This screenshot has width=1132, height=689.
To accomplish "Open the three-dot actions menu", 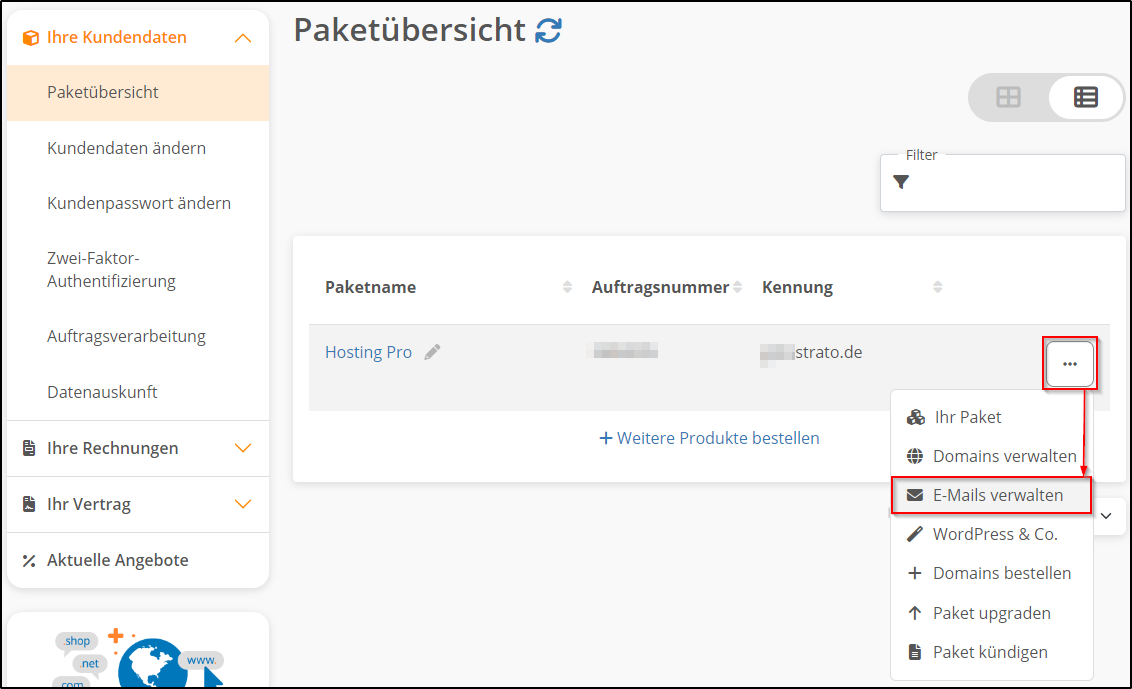I will [1069, 363].
